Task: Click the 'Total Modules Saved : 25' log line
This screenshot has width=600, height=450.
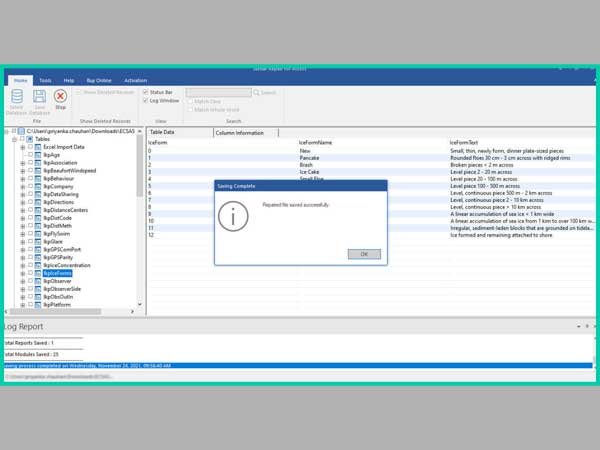Action: (x=31, y=354)
